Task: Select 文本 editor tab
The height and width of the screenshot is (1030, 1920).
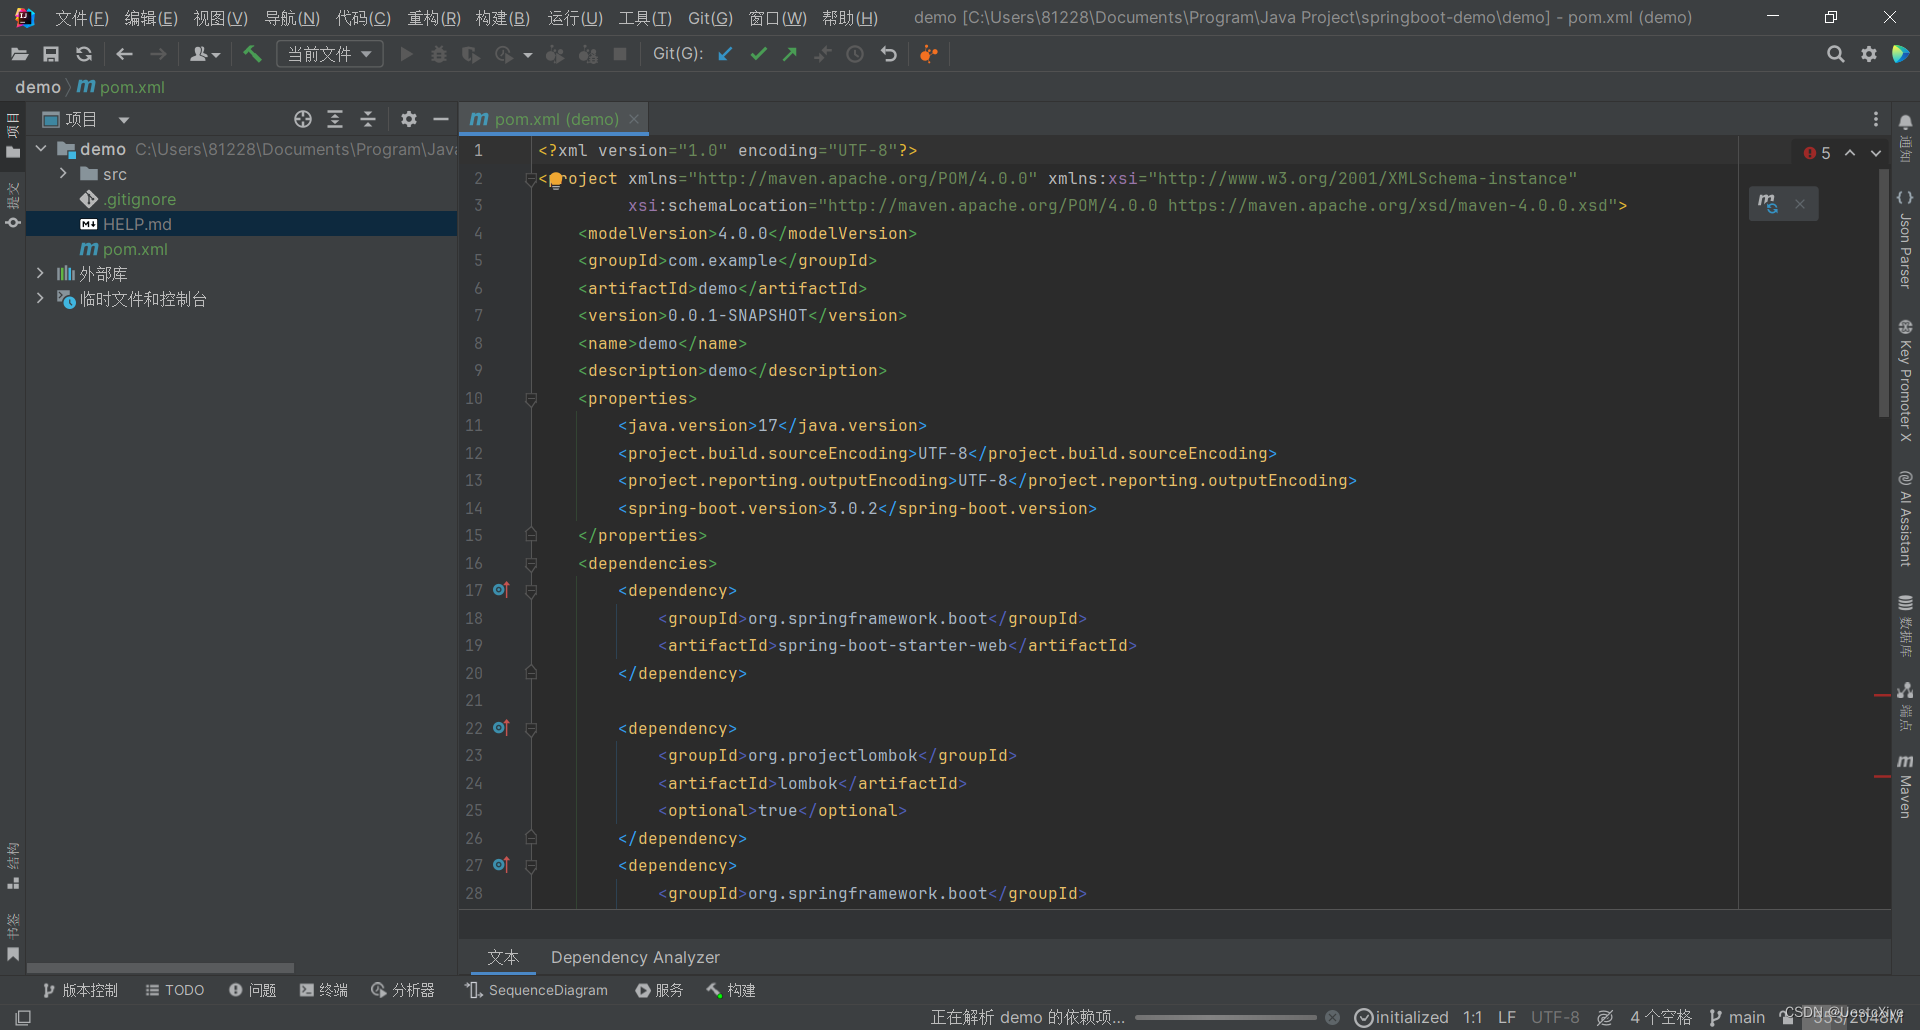Action: click(503, 957)
